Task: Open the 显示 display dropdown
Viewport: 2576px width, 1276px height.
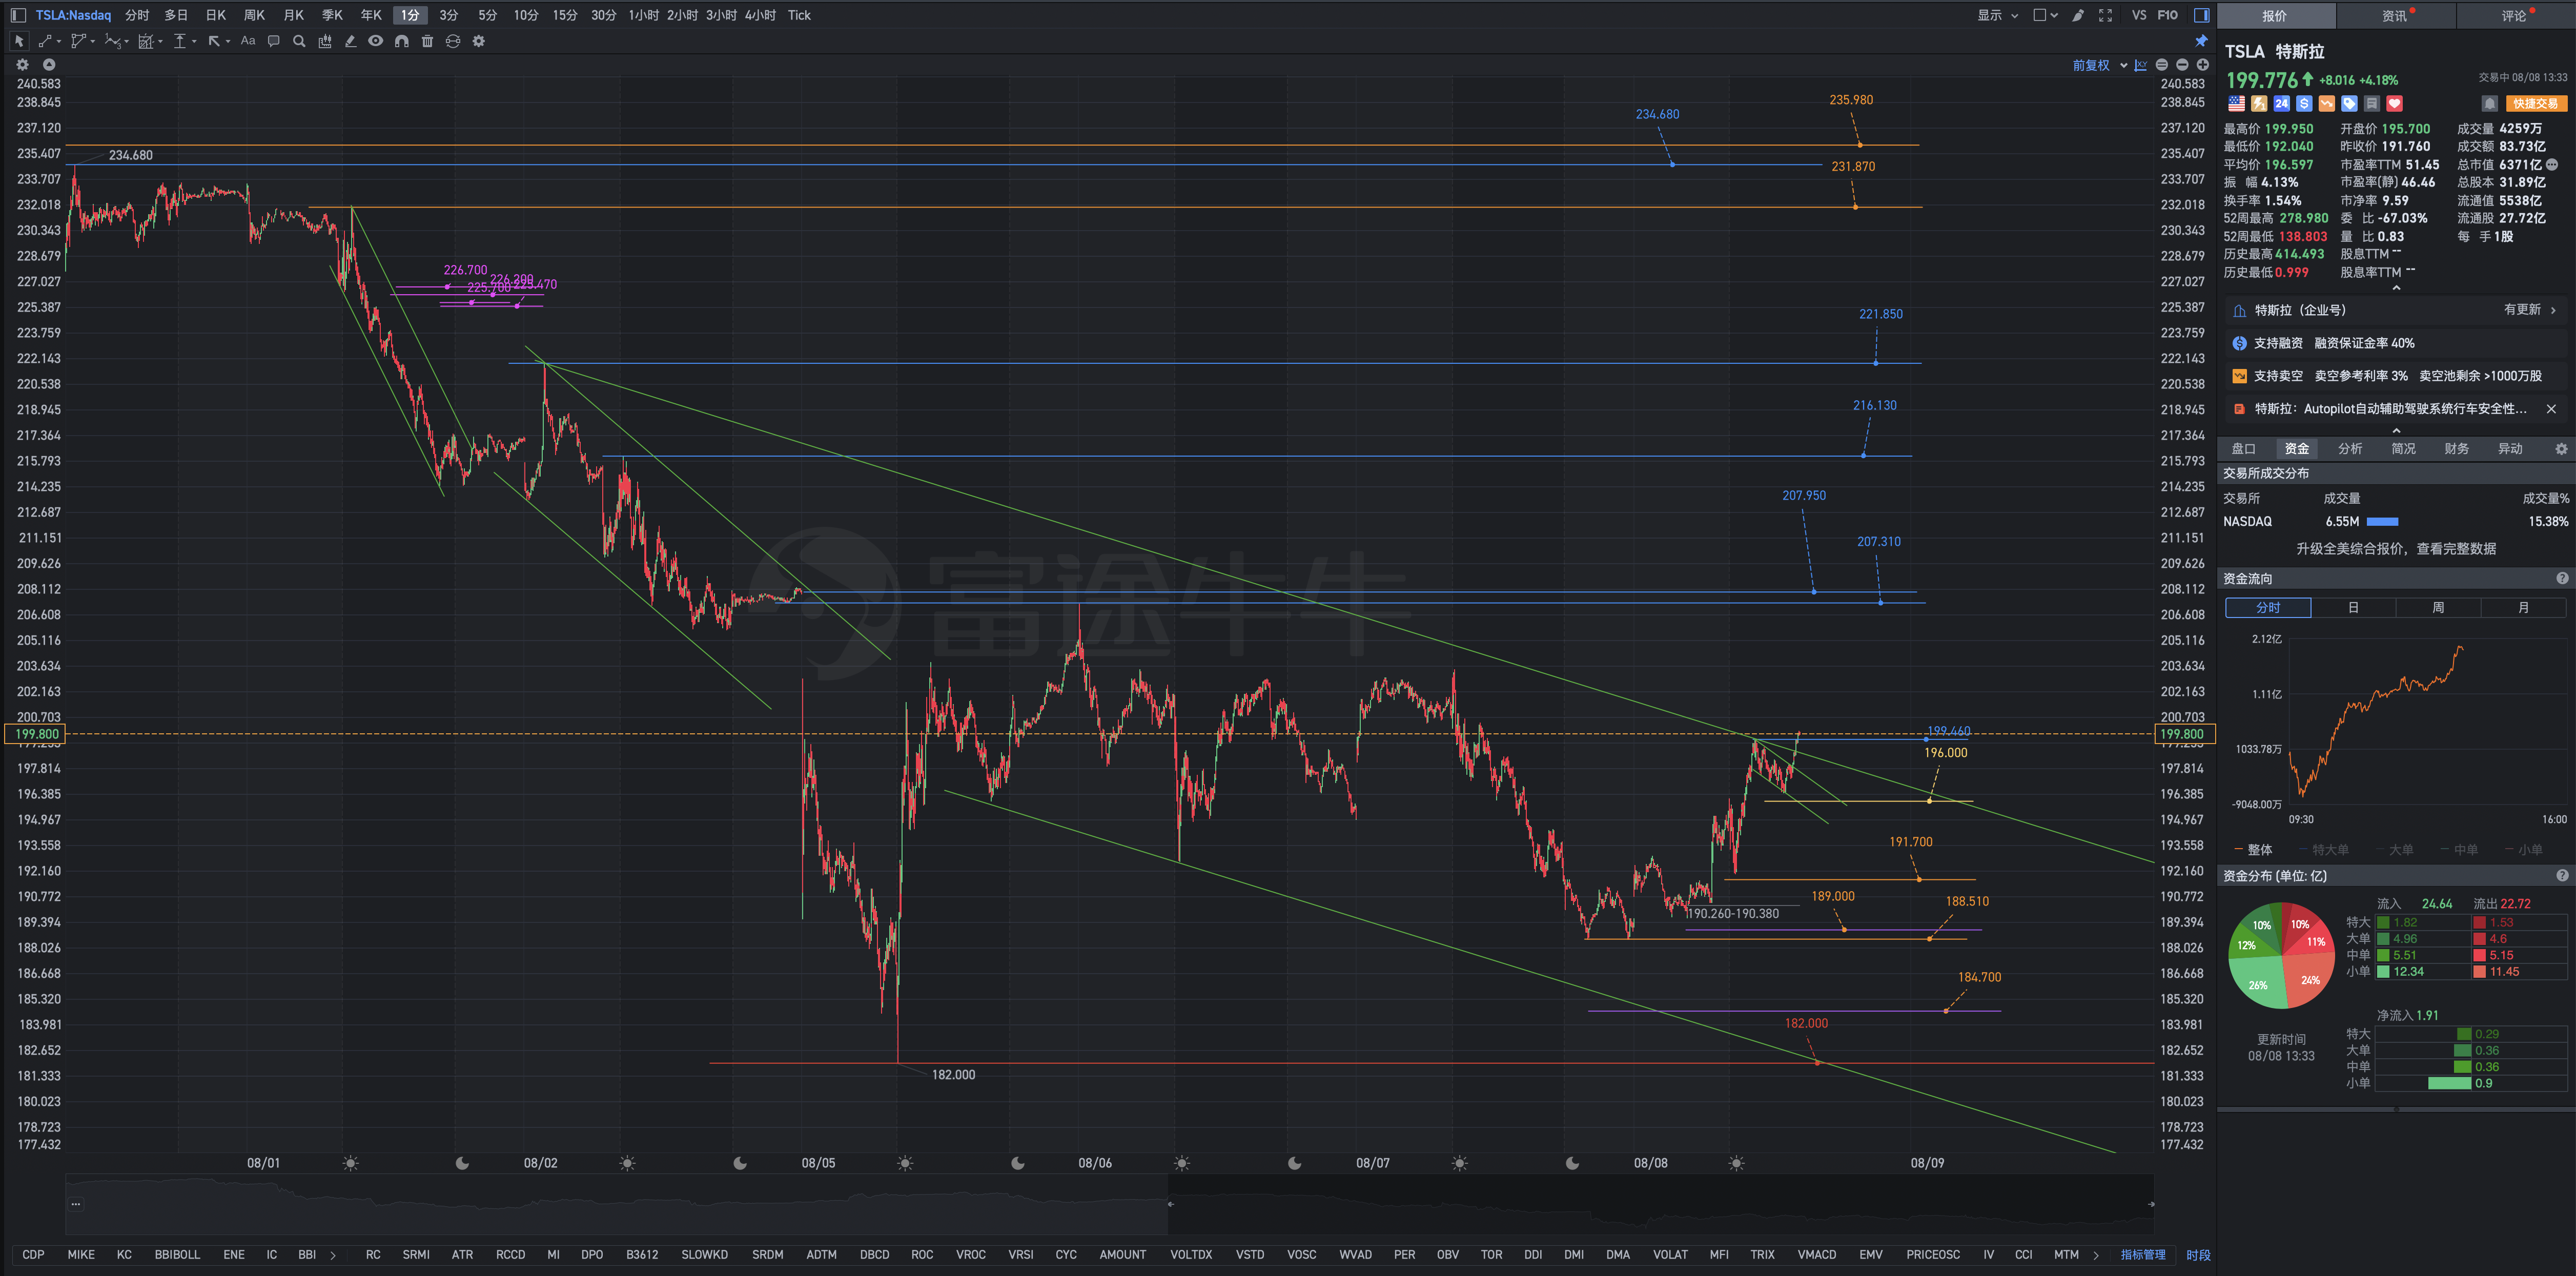Action: (1997, 15)
